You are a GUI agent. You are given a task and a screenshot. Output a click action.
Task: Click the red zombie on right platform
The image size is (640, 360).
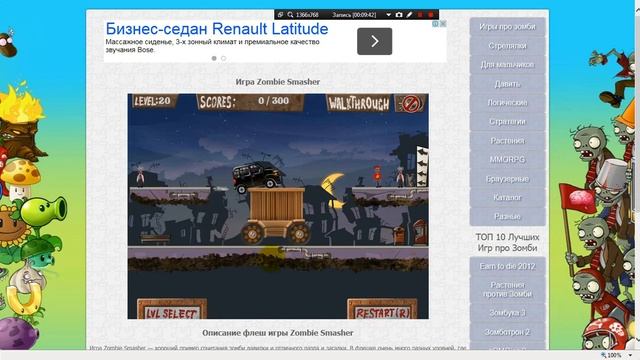click(378, 176)
